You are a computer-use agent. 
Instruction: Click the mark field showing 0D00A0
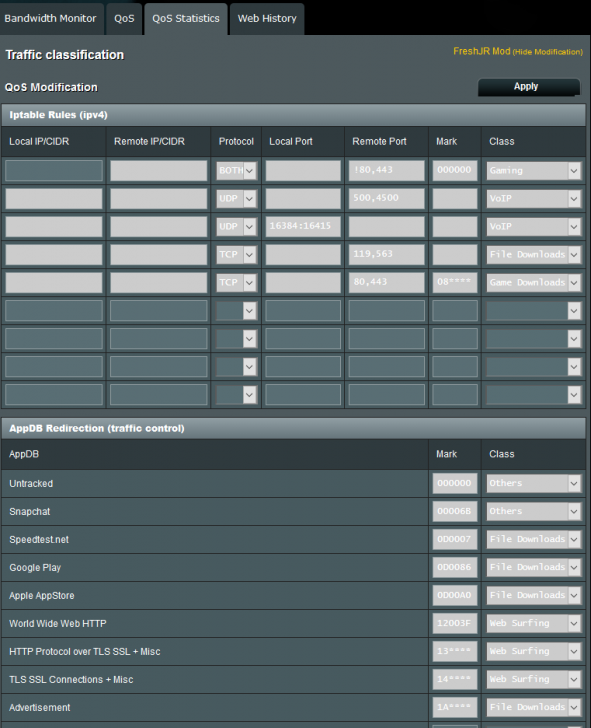point(455,595)
